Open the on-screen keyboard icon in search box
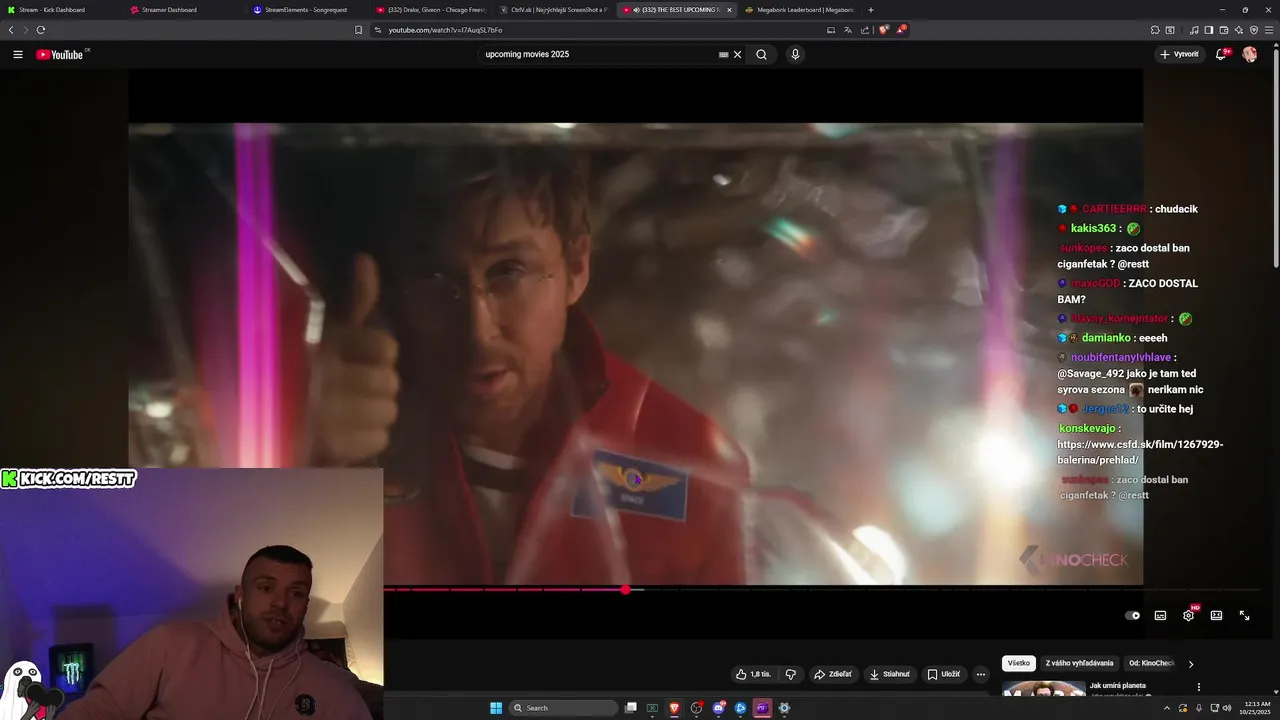This screenshot has width=1280, height=720. point(724,55)
